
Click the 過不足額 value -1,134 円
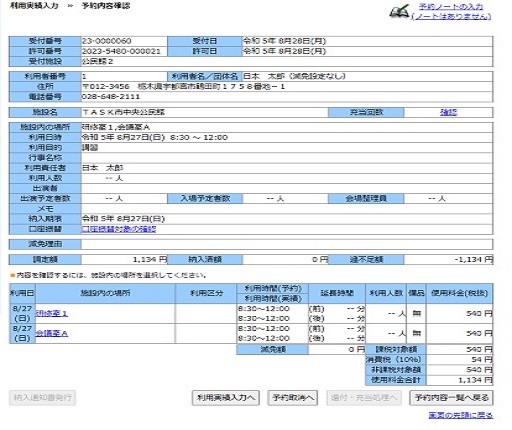point(473,259)
